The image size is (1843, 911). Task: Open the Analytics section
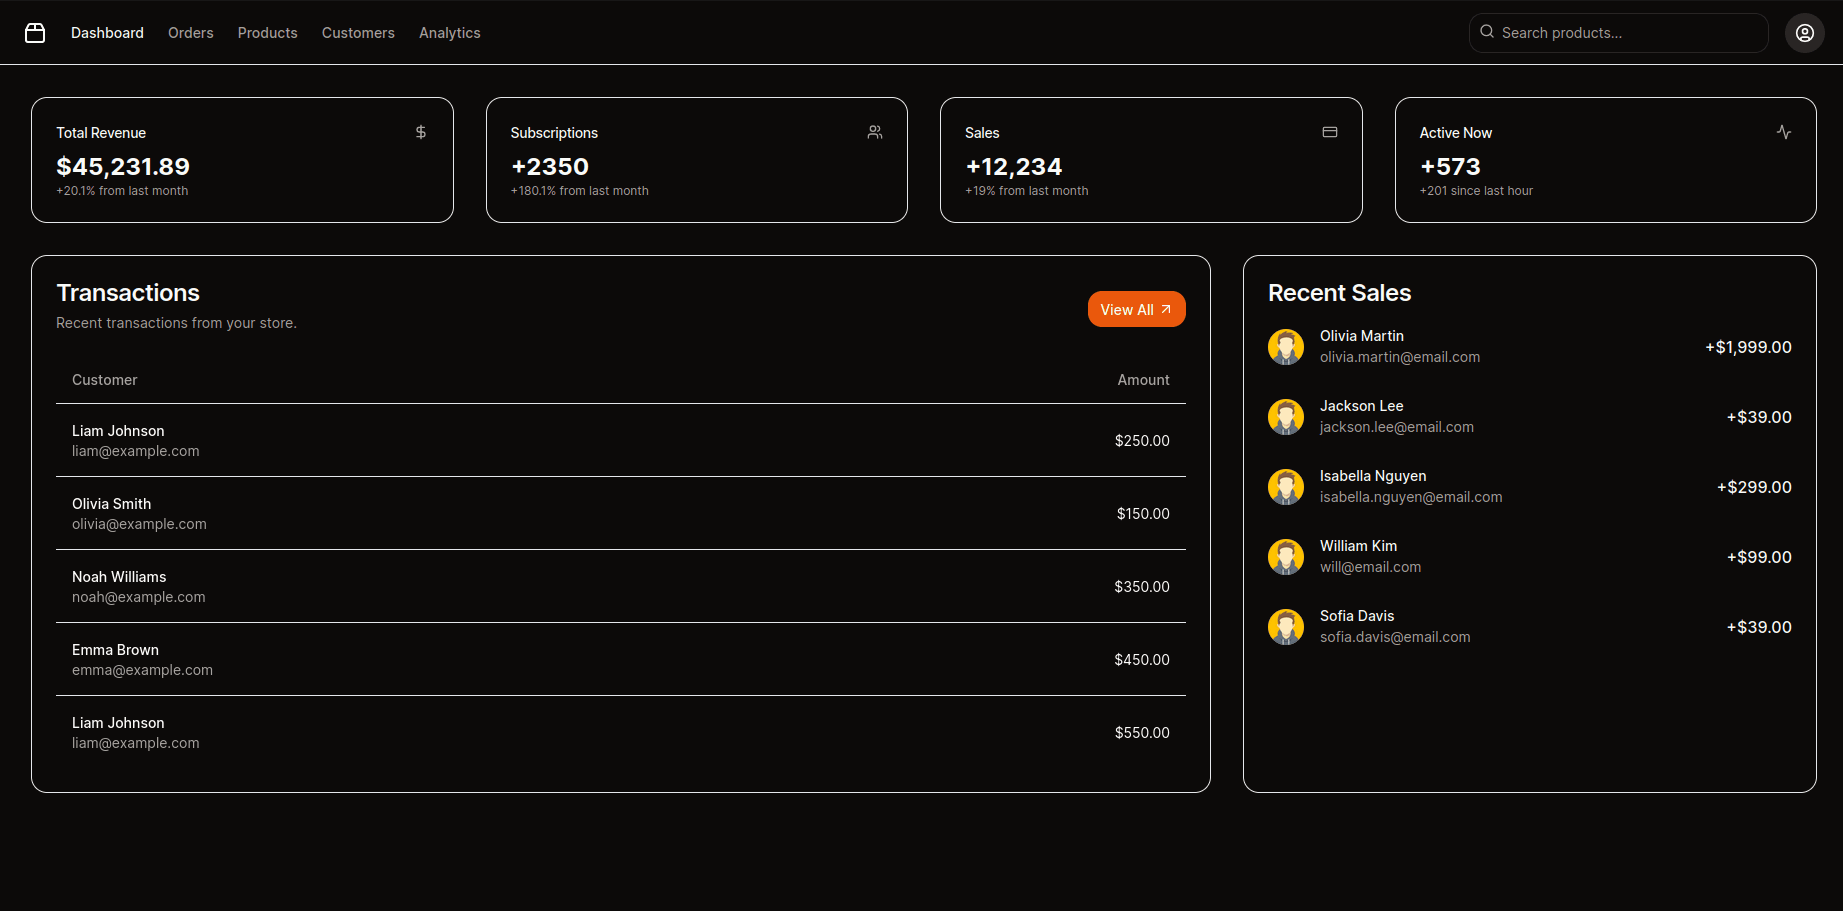pyautogui.click(x=449, y=32)
